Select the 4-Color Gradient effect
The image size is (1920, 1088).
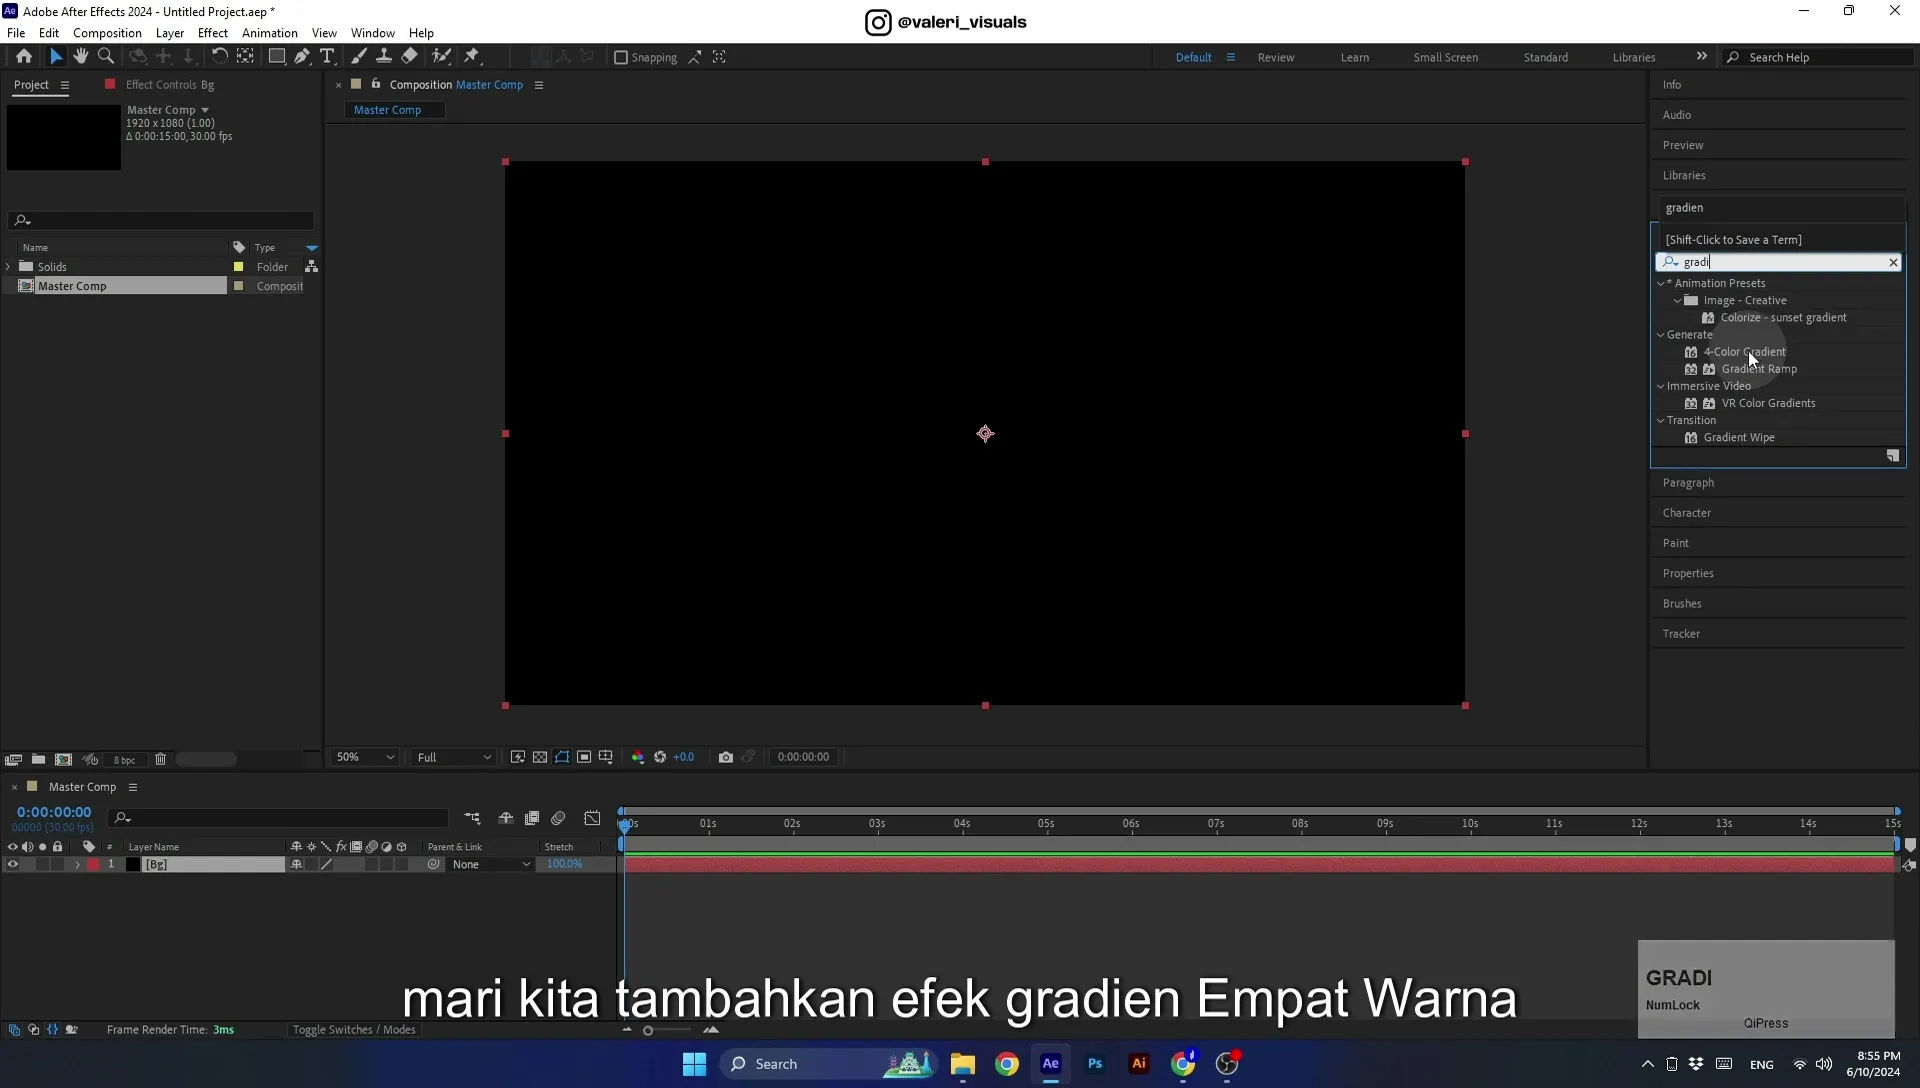[x=1744, y=351]
